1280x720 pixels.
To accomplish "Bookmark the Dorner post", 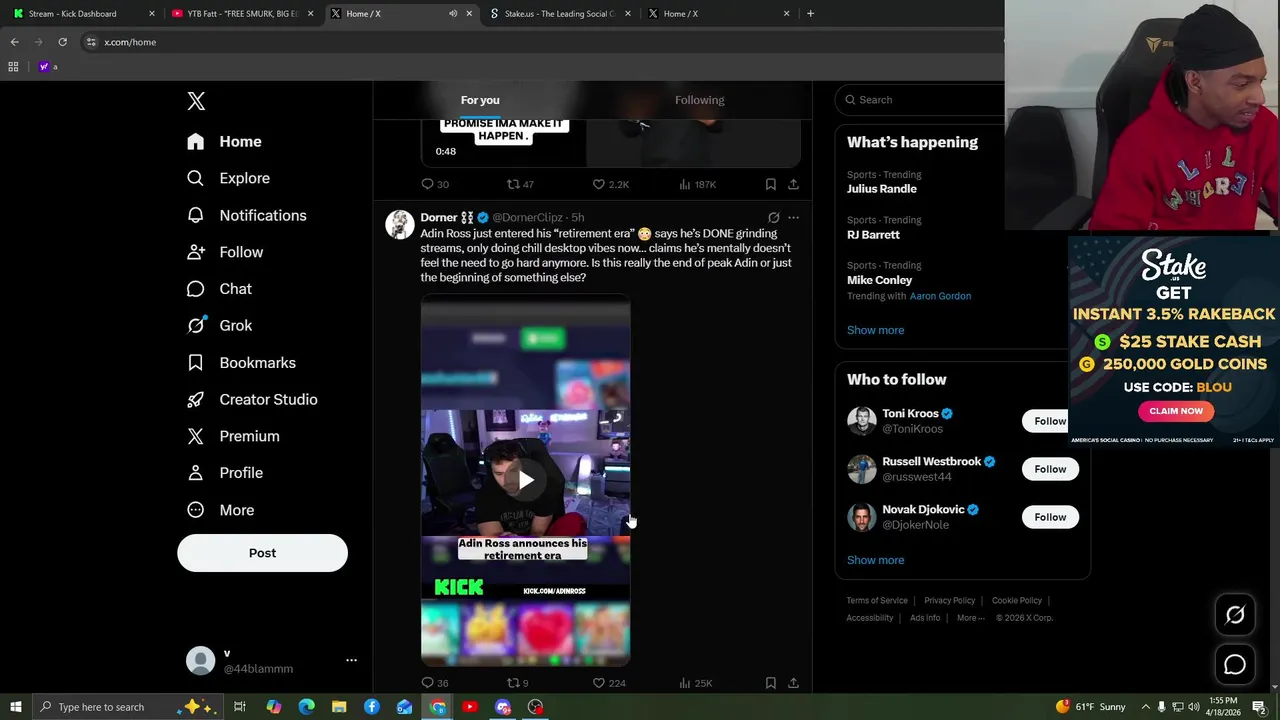I will (x=770, y=683).
